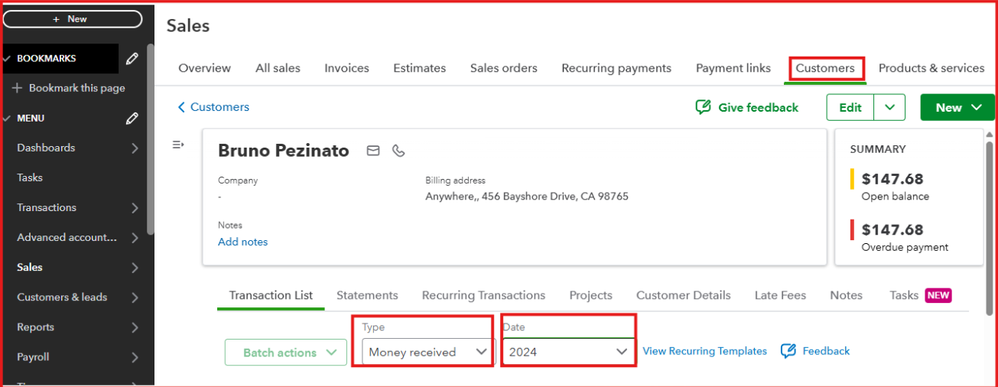Open the customer Notes tab
This screenshot has width=998, height=387.
pos(846,295)
